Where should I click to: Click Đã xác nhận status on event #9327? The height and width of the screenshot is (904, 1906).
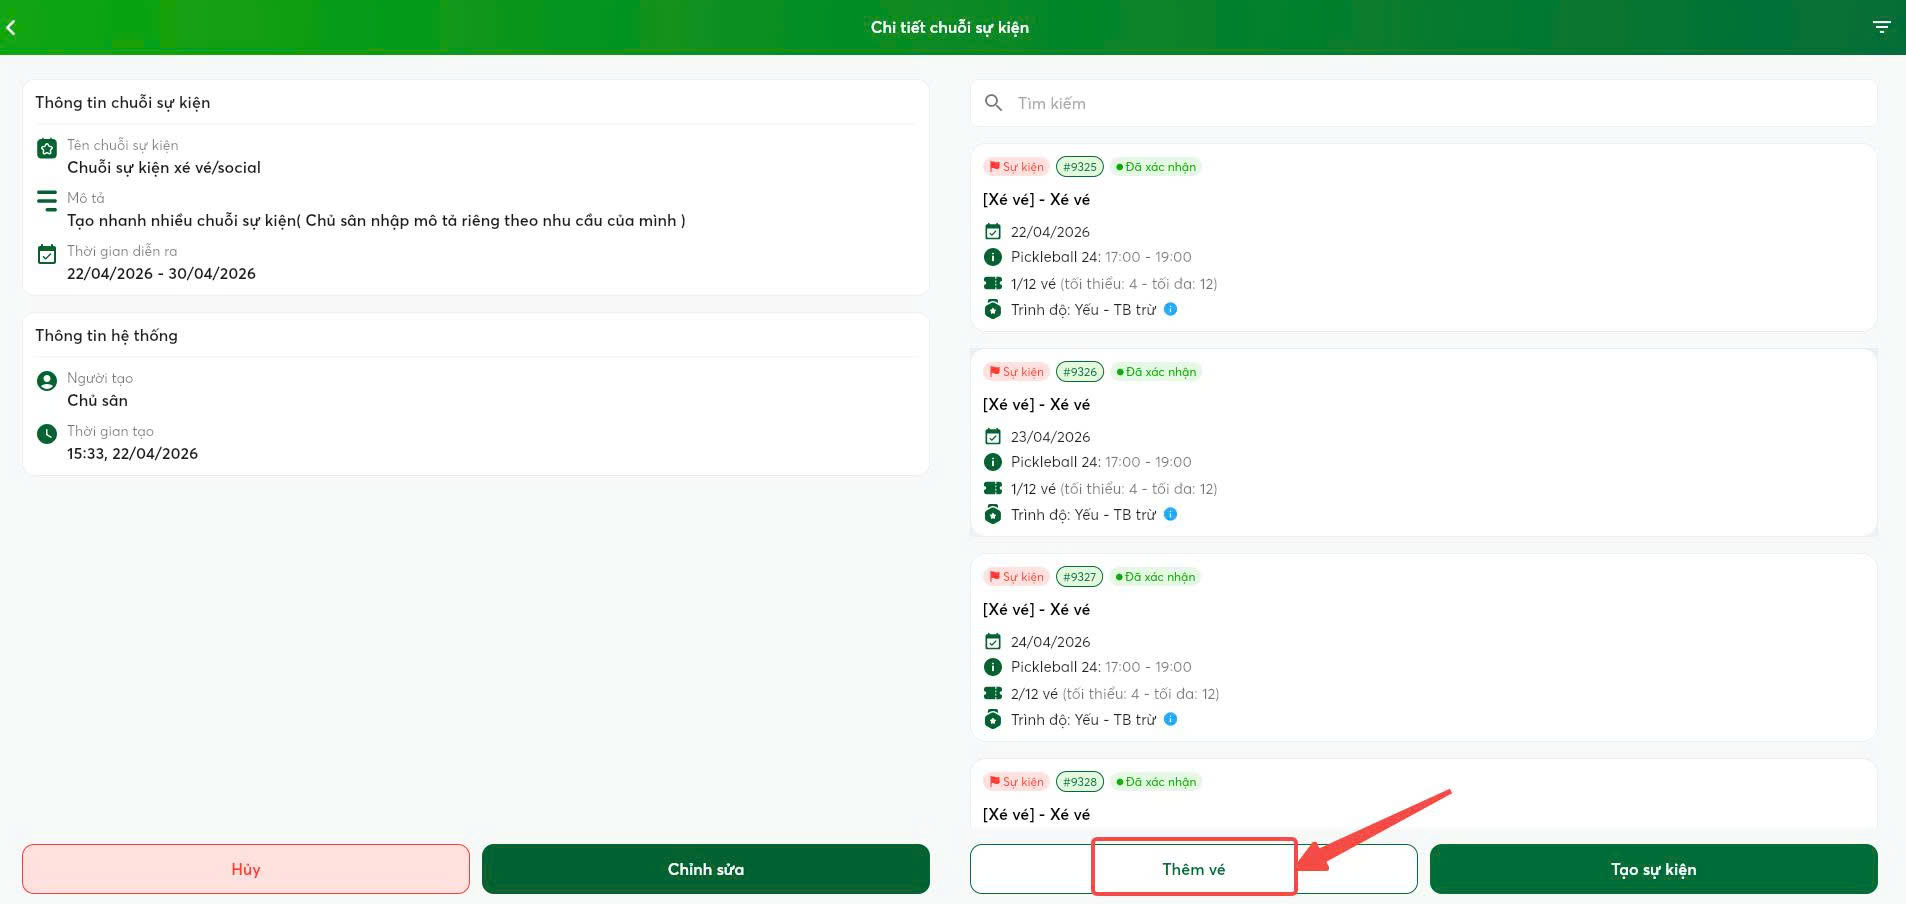click(x=1156, y=577)
